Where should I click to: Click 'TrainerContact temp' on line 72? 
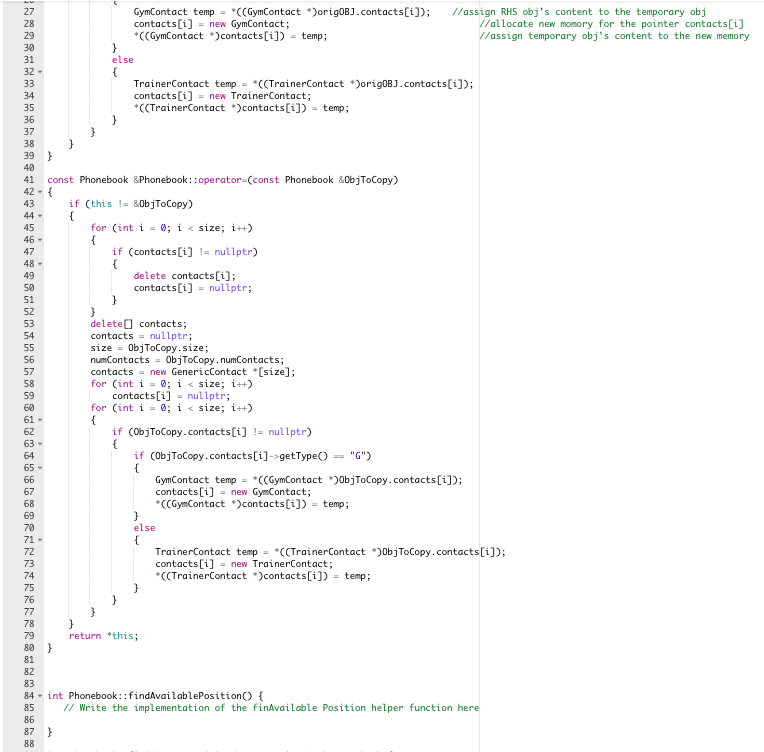(206, 552)
